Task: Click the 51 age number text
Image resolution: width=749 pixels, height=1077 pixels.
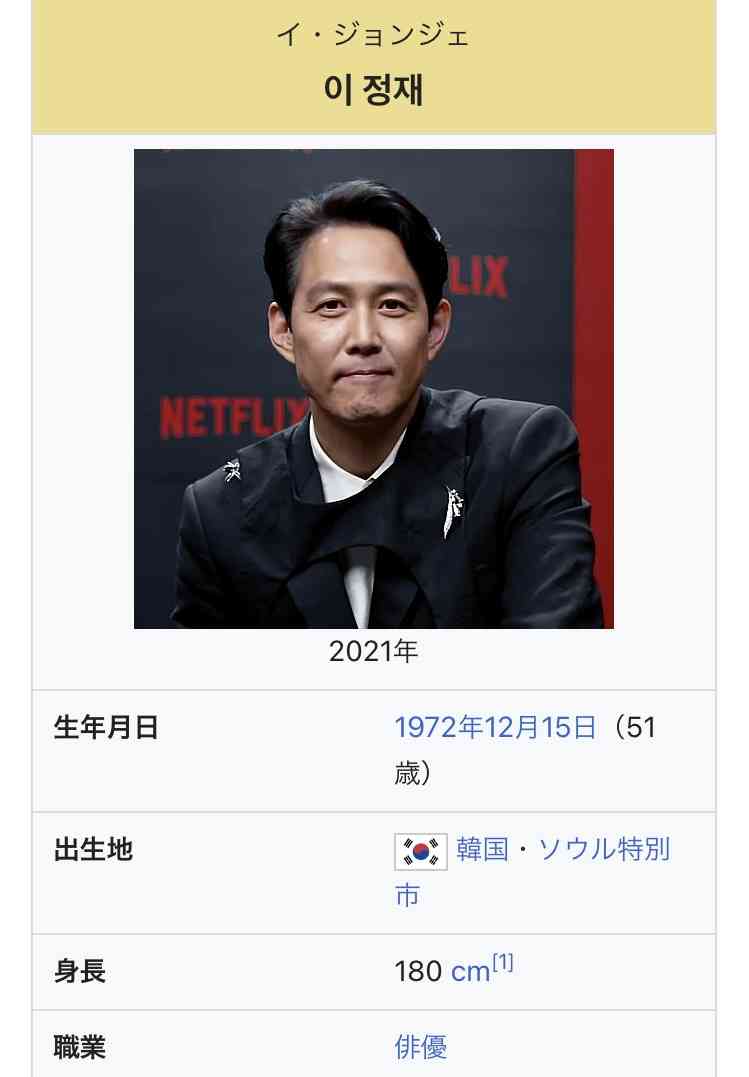Action: pos(641,727)
